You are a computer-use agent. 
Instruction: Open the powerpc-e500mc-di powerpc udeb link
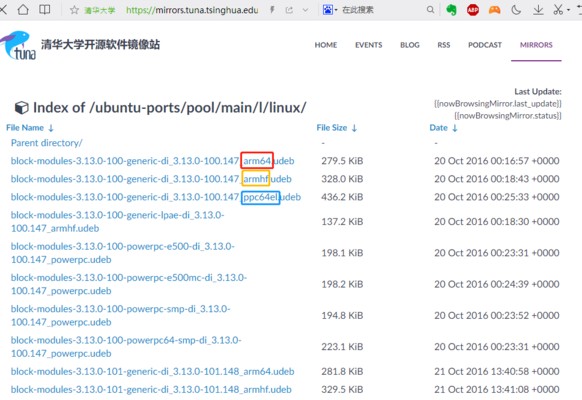[x=129, y=284]
